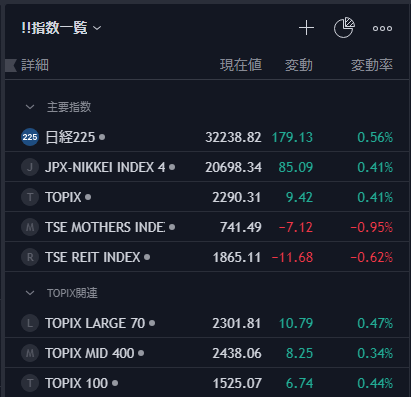Click the plus icon to add symbol
Viewport: 411px width, 397px height.
coord(306,28)
